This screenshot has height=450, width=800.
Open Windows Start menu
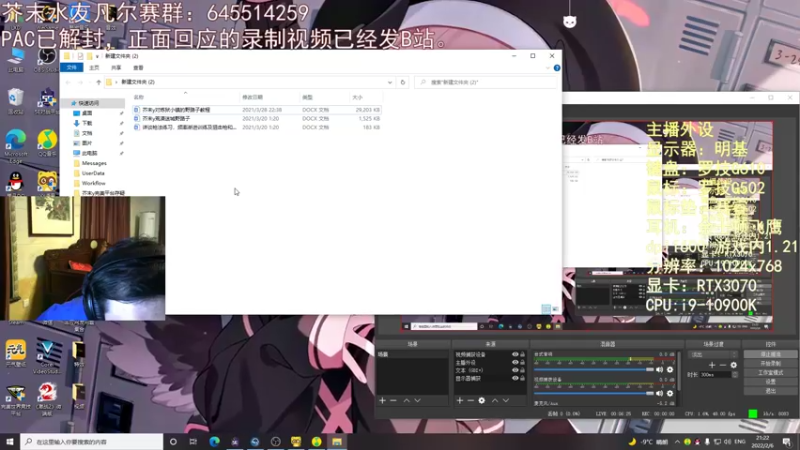(10, 441)
